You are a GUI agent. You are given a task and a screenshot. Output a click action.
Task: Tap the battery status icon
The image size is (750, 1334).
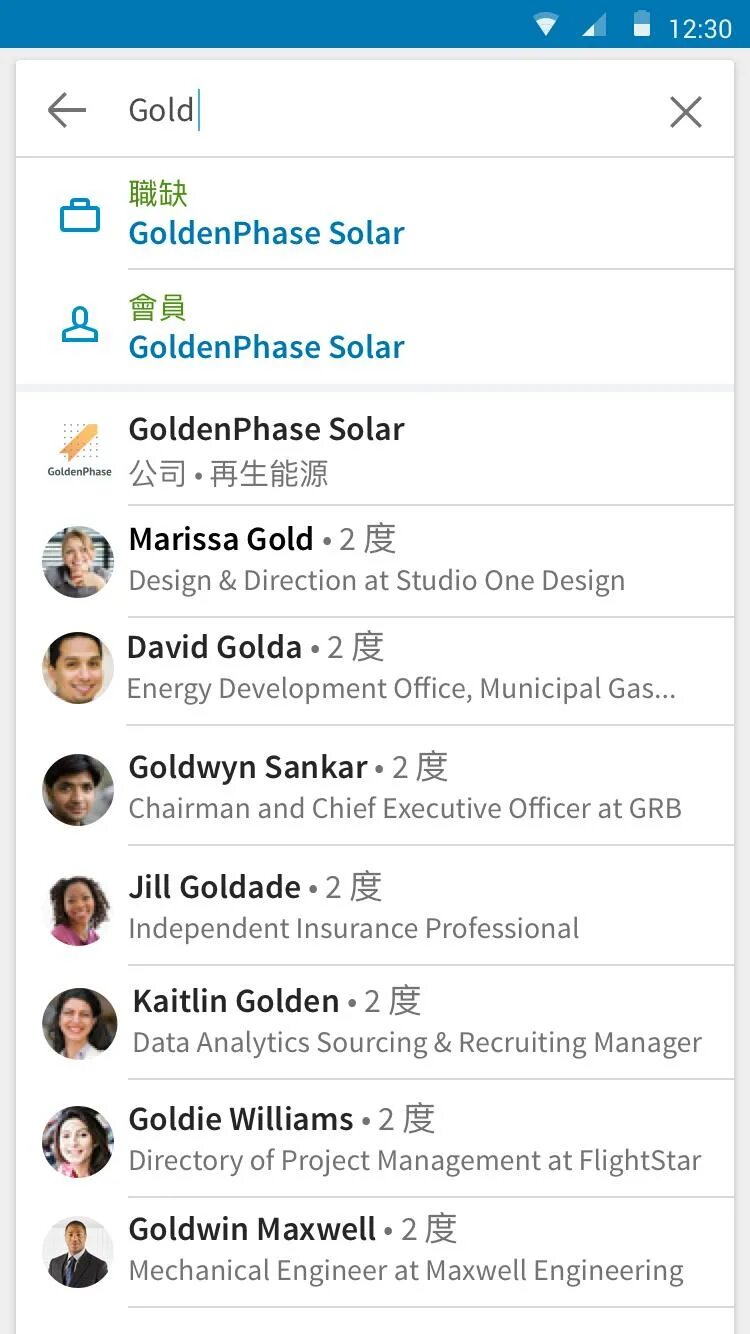[642, 25]
